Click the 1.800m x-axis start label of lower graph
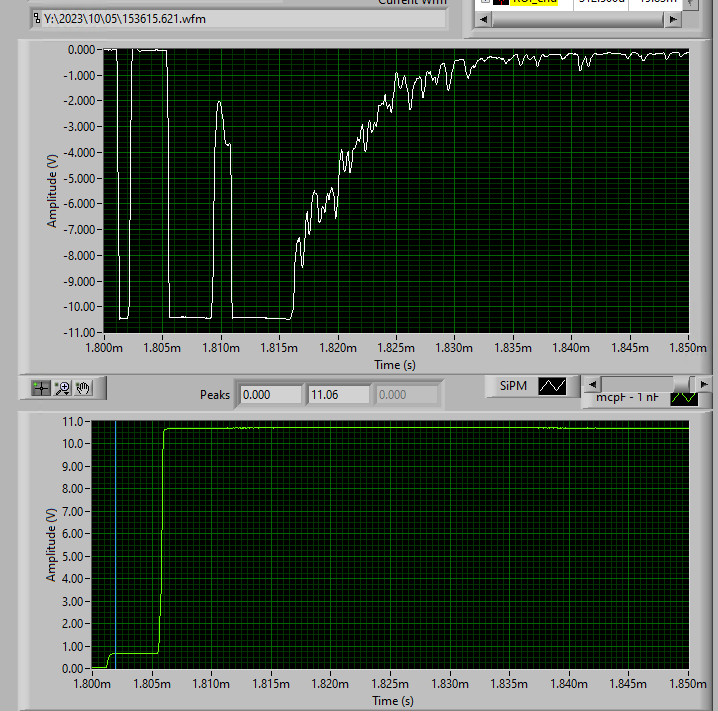This screenshot has width=718, height=711. 92,684
